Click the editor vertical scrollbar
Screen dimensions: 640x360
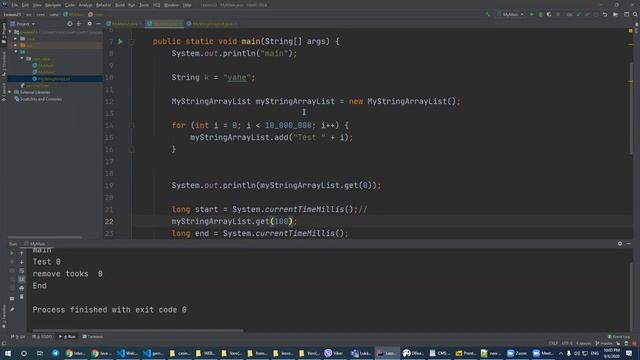pos(631,108)
